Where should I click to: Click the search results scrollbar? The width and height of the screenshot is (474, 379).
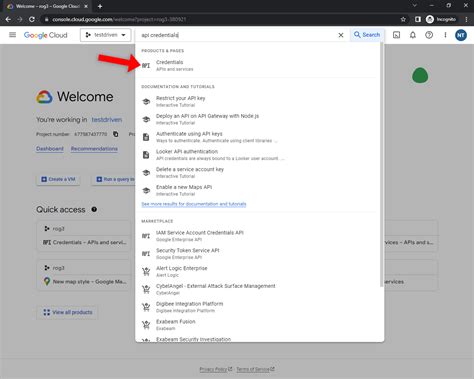click(x=381, y=163)
